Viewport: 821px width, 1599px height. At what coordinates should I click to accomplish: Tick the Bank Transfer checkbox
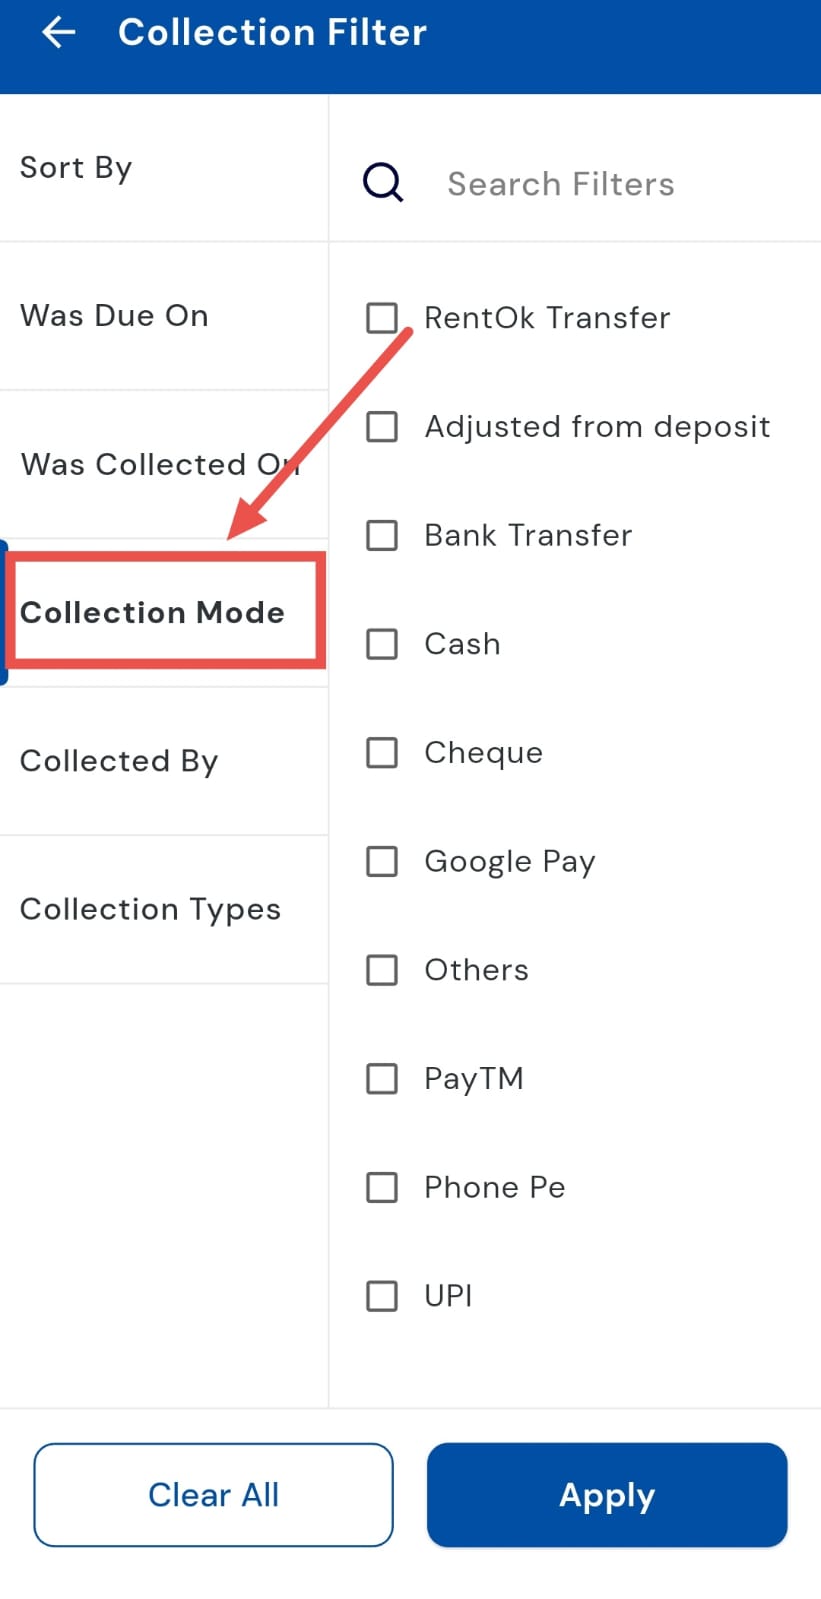(382, 535)
